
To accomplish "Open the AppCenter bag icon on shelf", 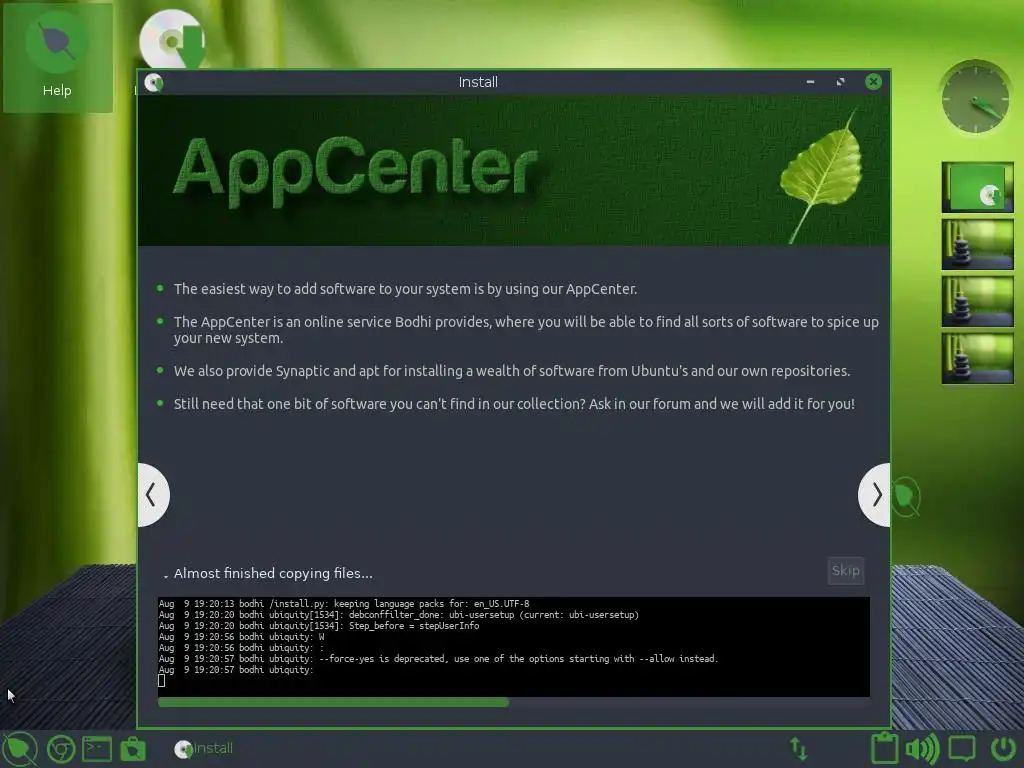I will (133, 748).
